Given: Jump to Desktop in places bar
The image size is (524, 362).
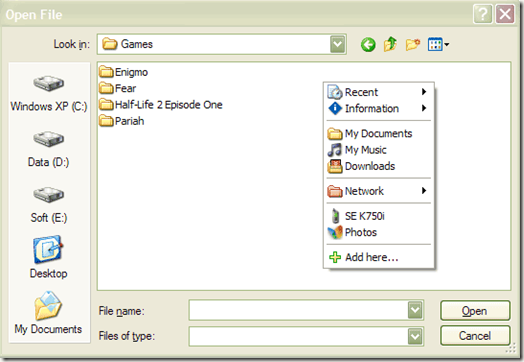Looking at the screenshot, I should (x=49, y=257).
